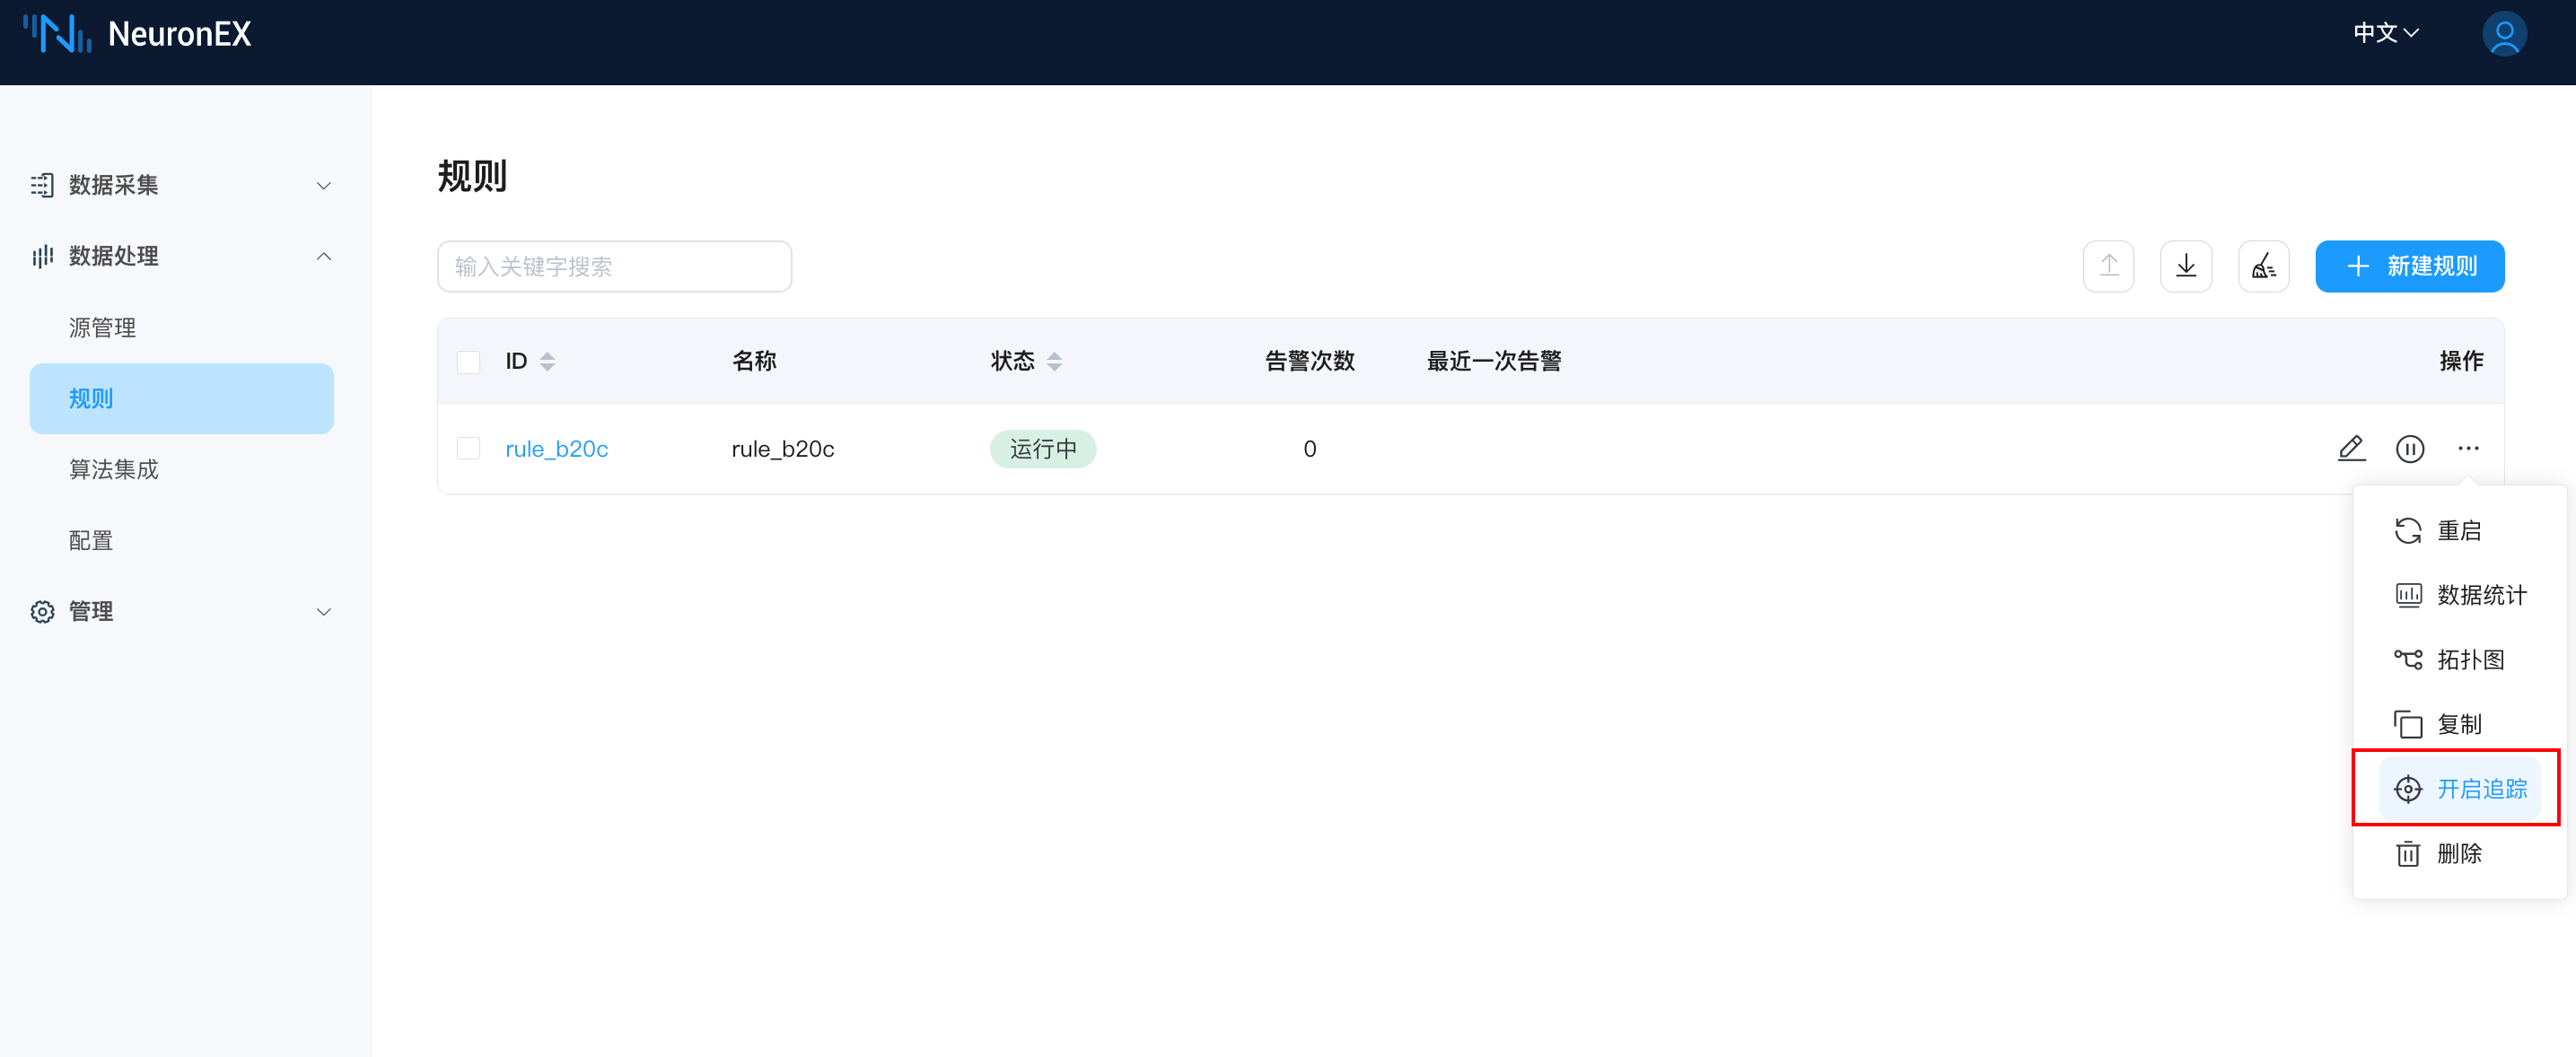Pause the running rule_b20c rule
2576x1057 pixels.
coord(2409,449)
